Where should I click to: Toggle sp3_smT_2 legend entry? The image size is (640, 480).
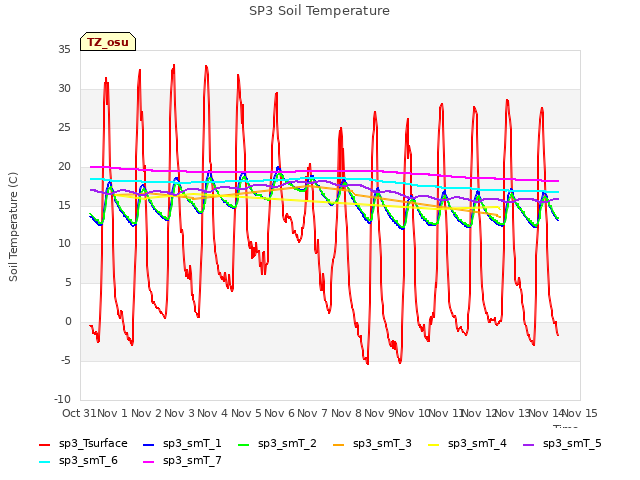[277, 443]
